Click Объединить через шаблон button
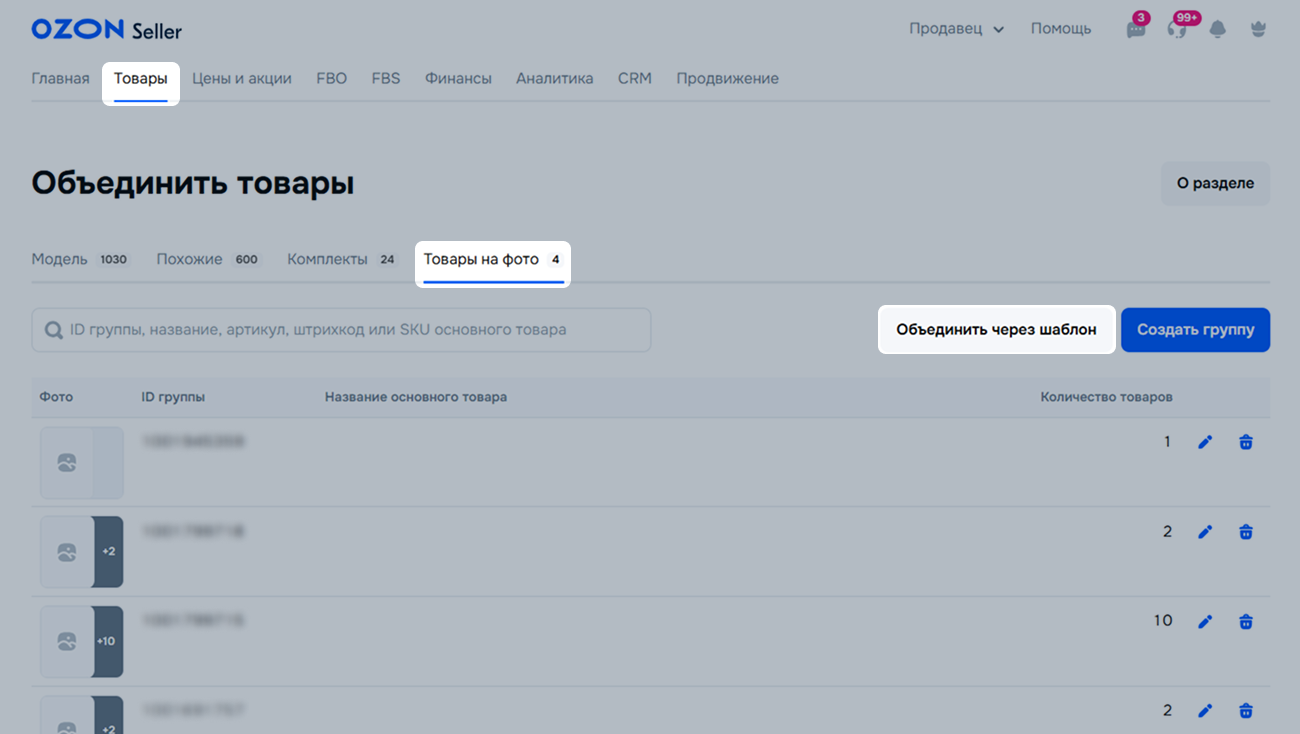 pos(996,330)
